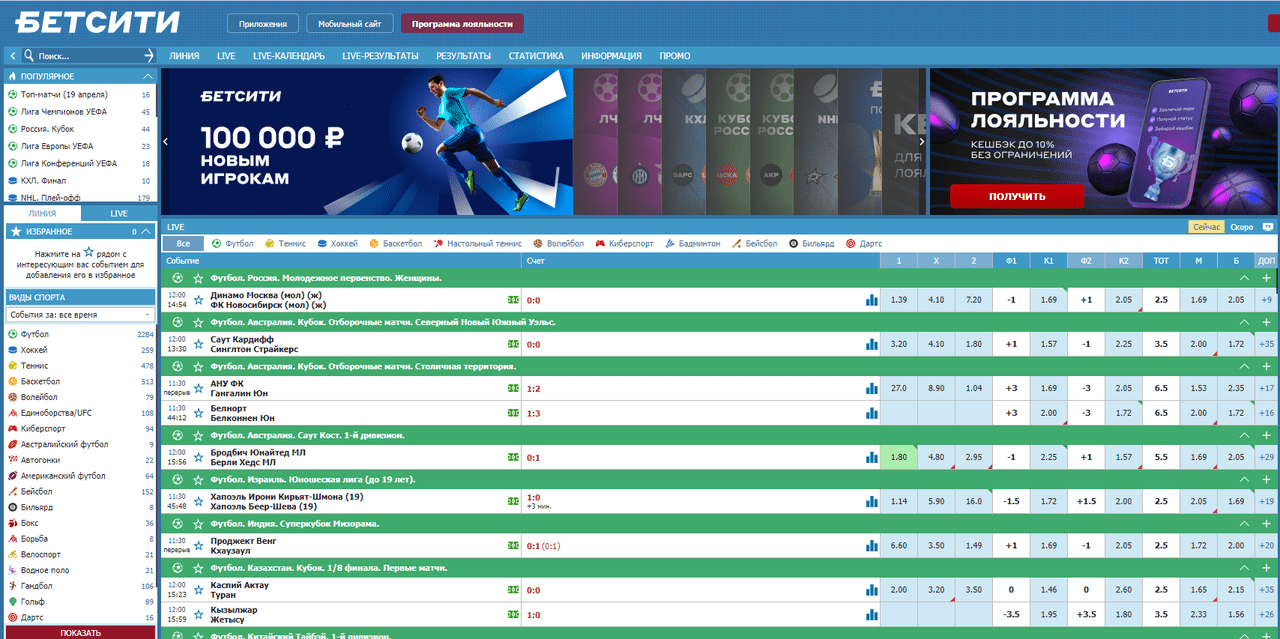Click the search arrow next to Поиск
Viewport: 1280px width, 639px height.
149,56
